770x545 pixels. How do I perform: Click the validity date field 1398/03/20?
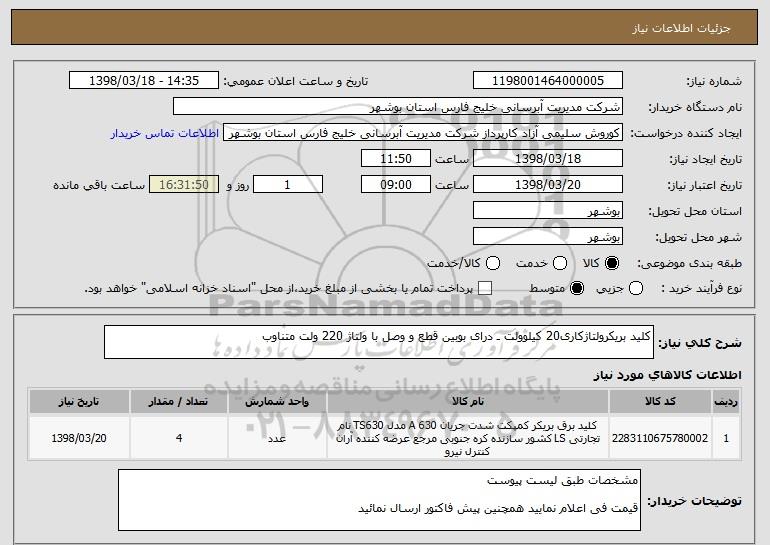click(548, 185)
